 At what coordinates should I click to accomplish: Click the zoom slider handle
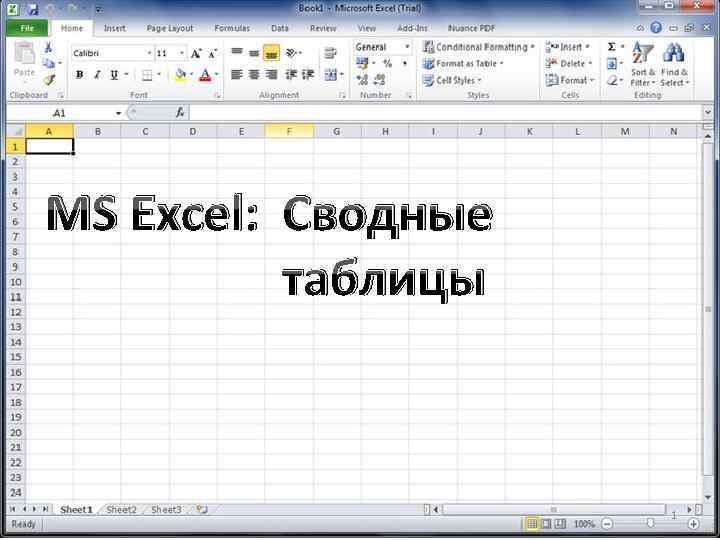pos(650,523)
